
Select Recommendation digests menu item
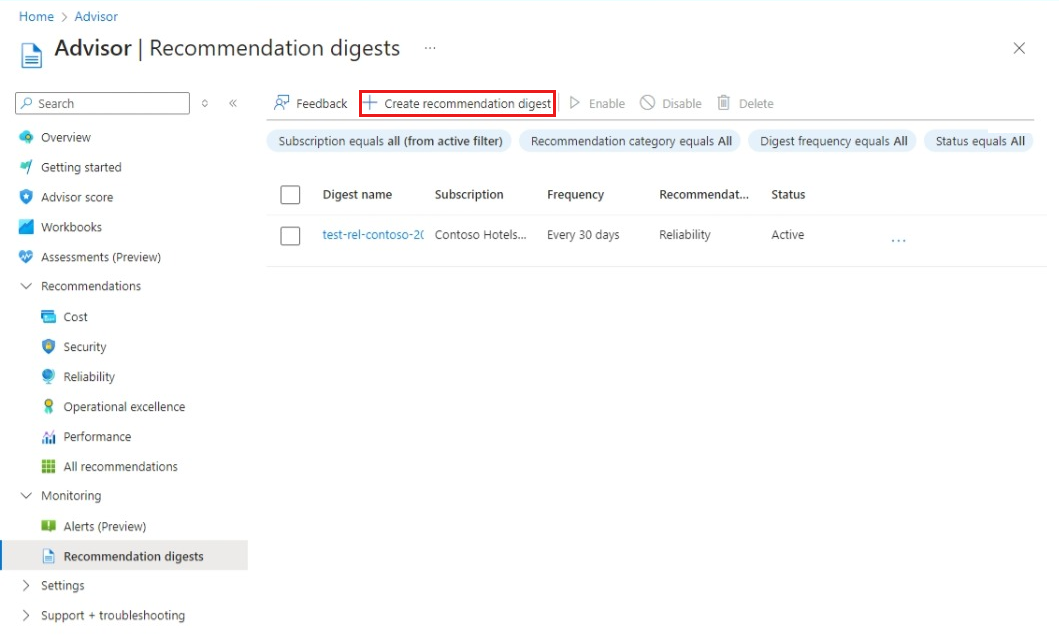click(133, 556)
